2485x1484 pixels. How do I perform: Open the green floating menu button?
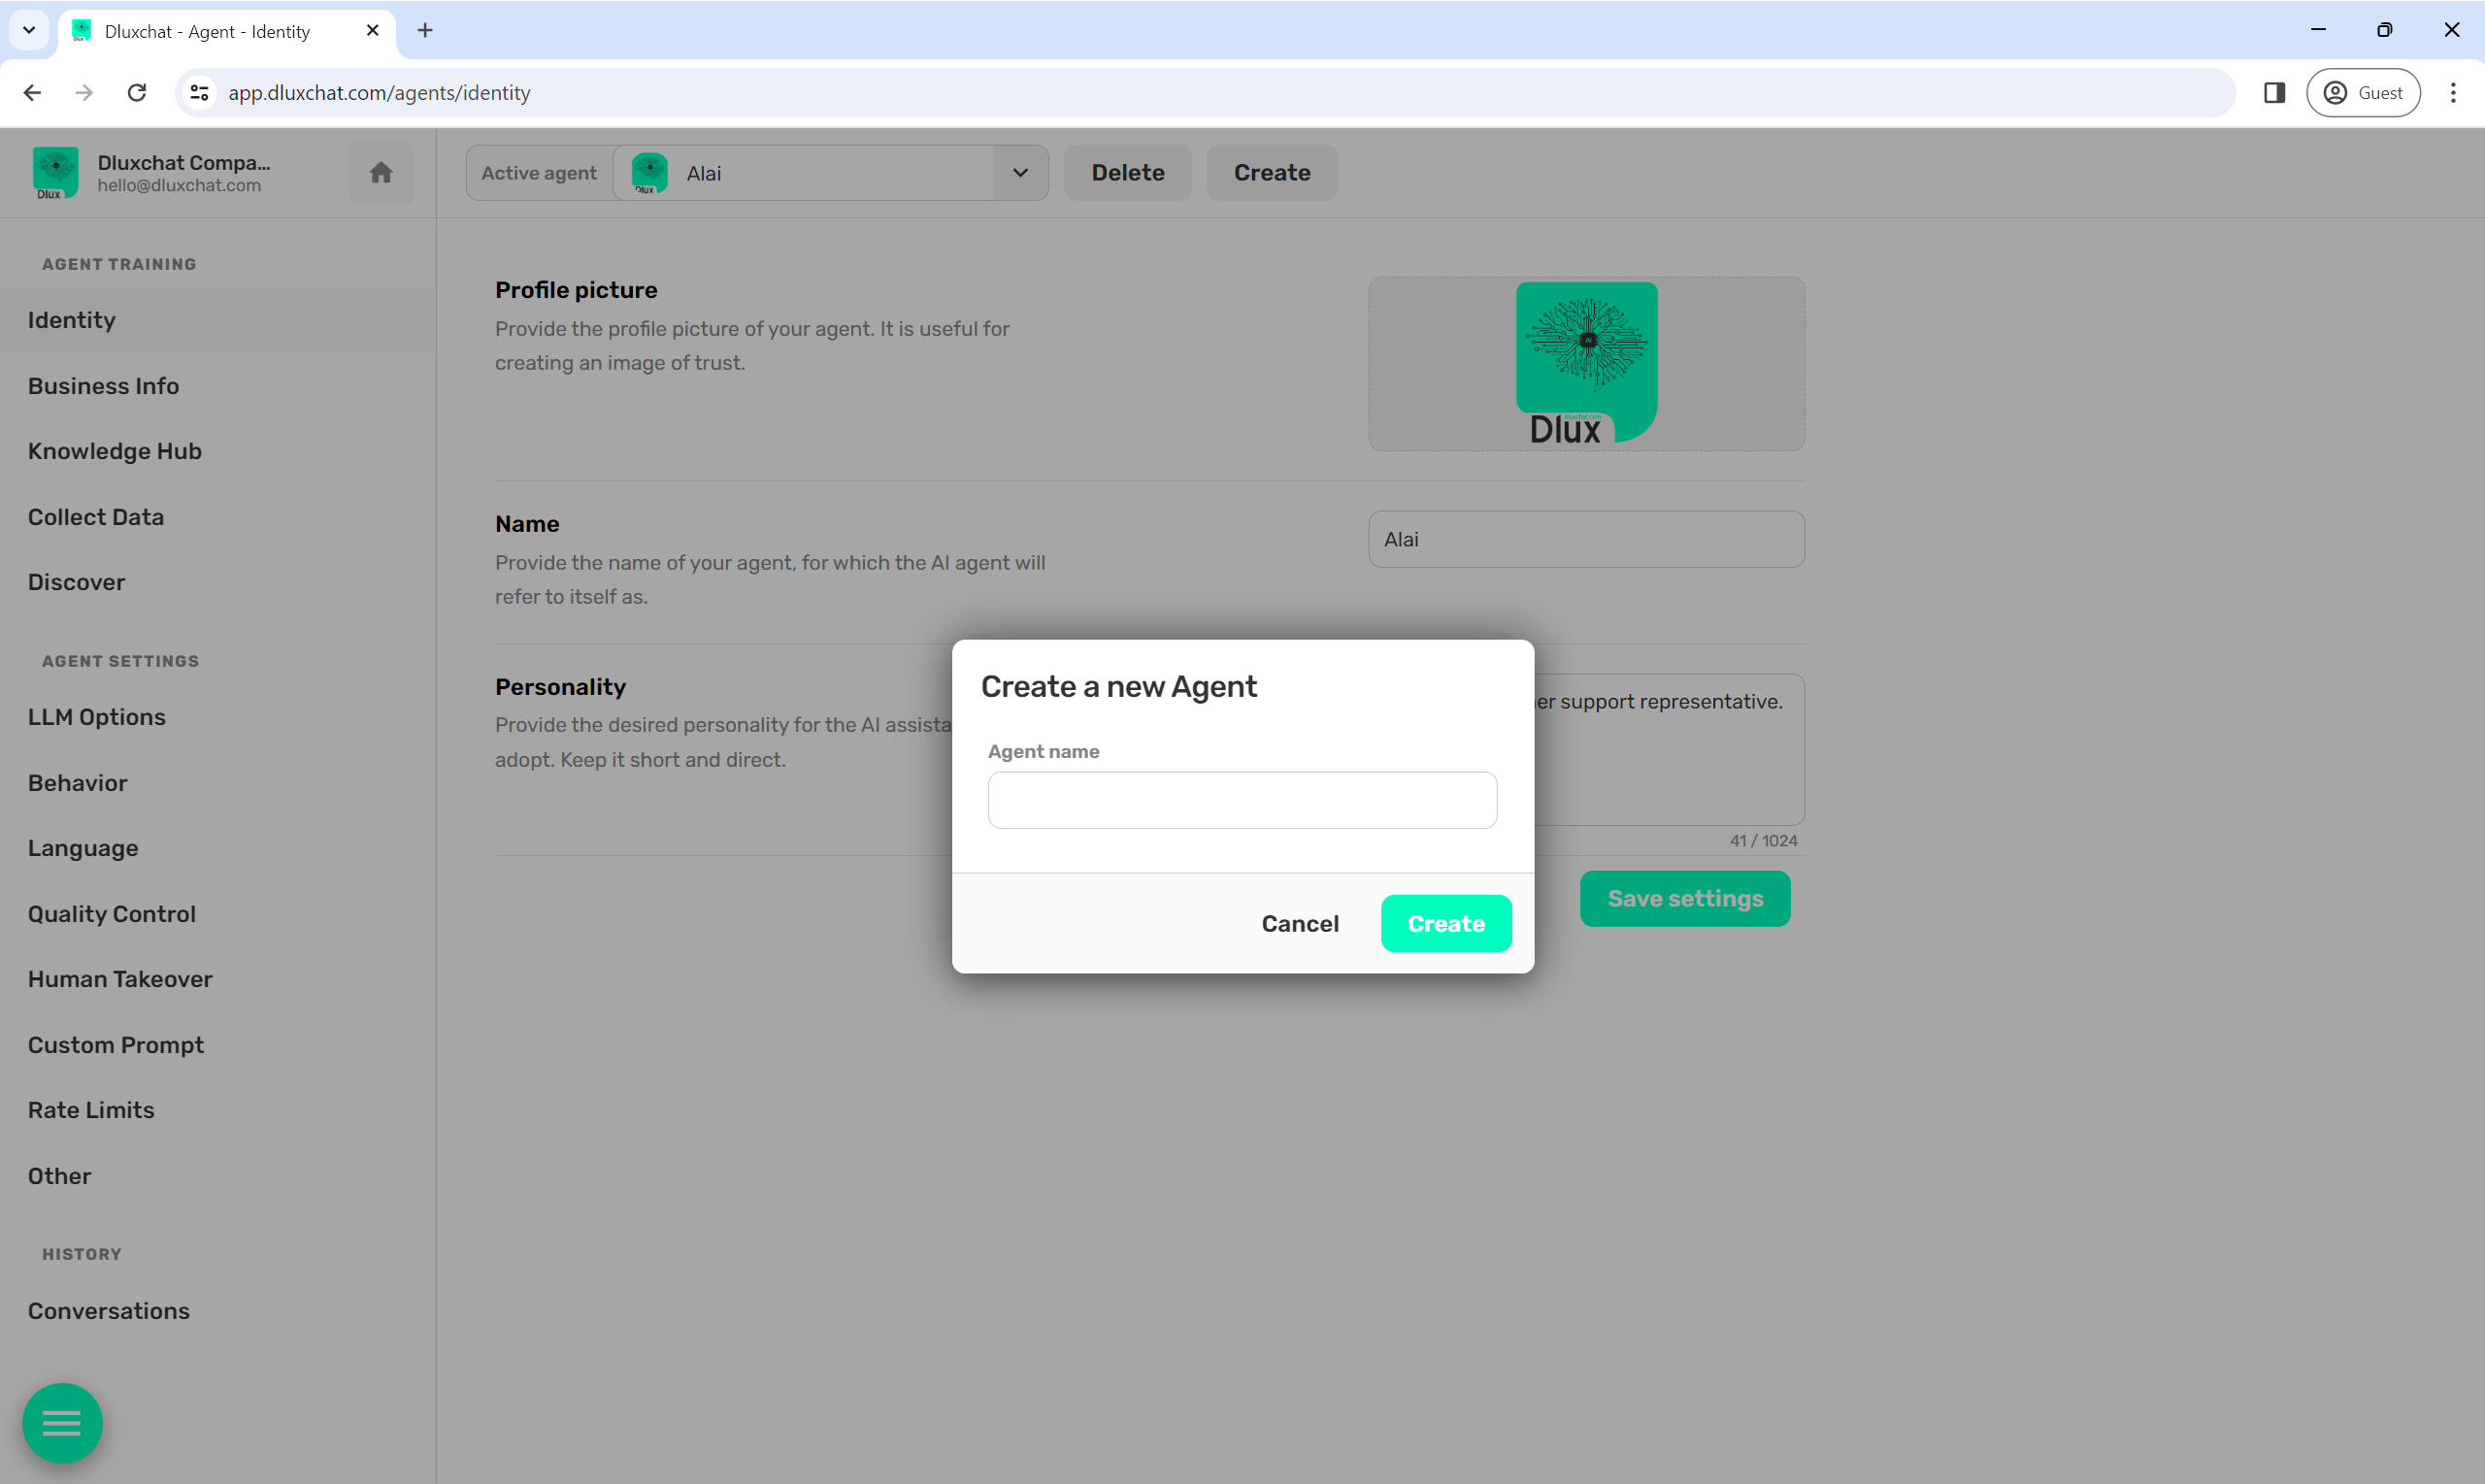click(62, 1422)
